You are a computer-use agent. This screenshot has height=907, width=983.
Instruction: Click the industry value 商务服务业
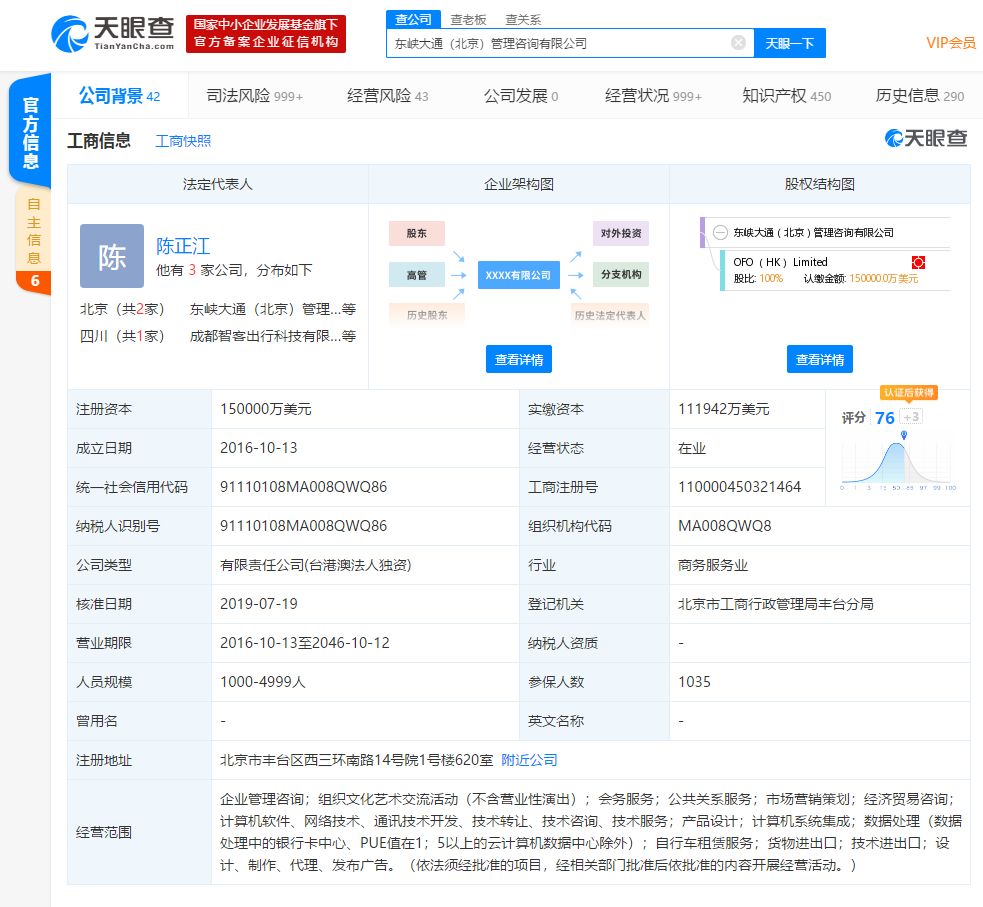tap(713, 565)
